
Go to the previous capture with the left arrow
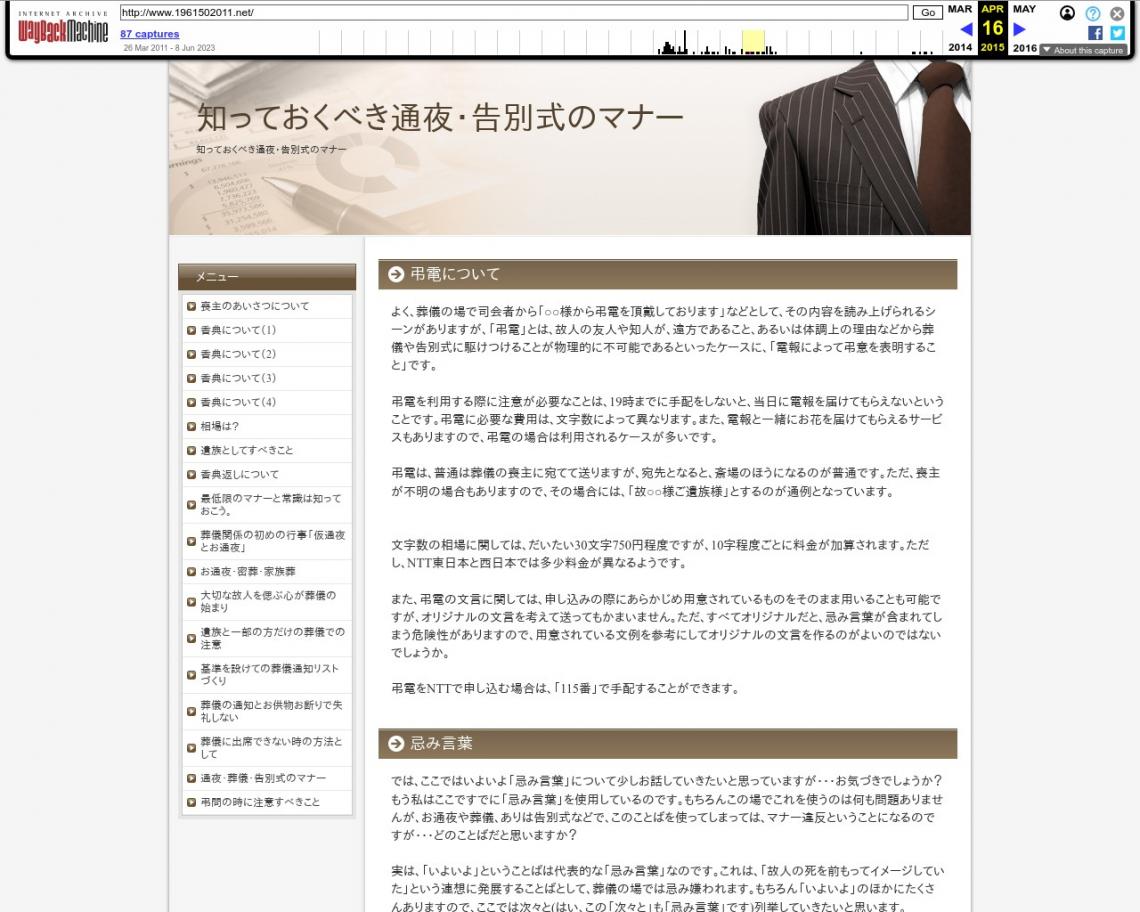(966, 29)
